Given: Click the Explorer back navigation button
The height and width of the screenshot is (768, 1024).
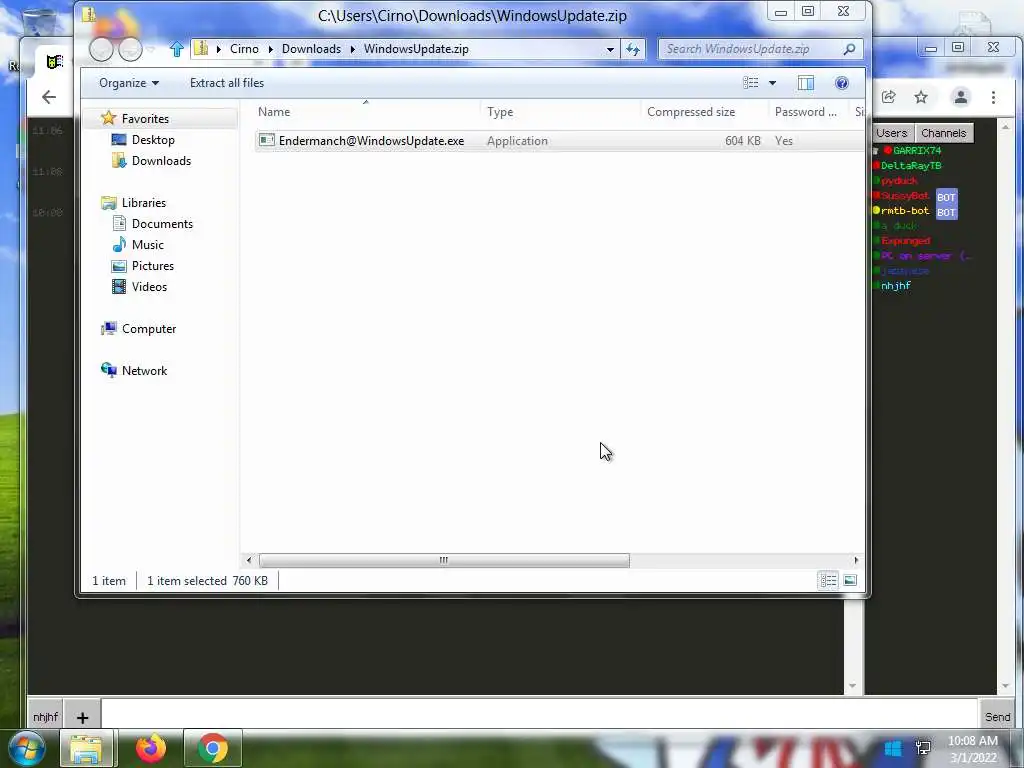Looking at the screenshot, I should (101, 50).
